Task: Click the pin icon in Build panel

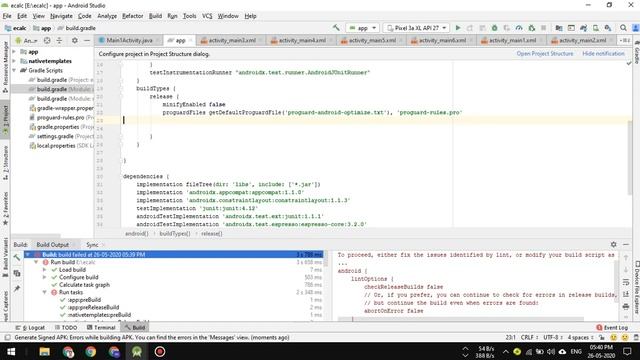Action: [17, 289]
